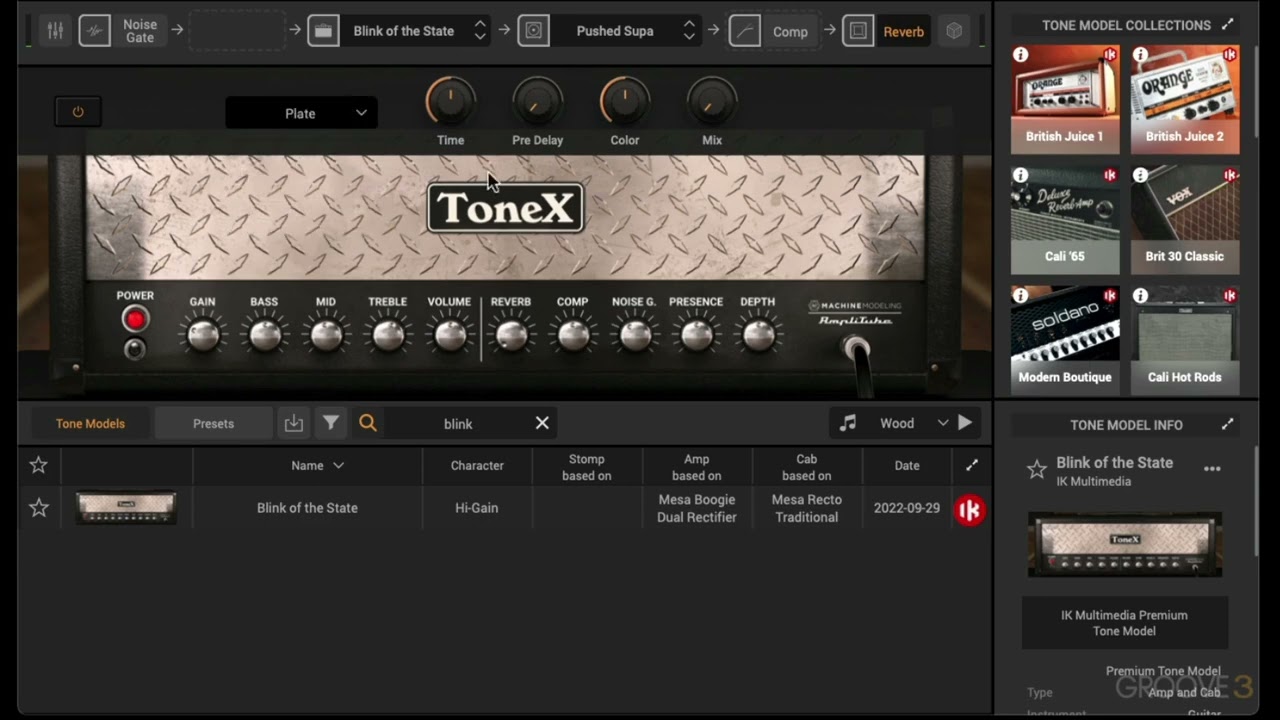Click the amp TREBLE knob
The image size is (1280, 720).
[x=388, y=335]
